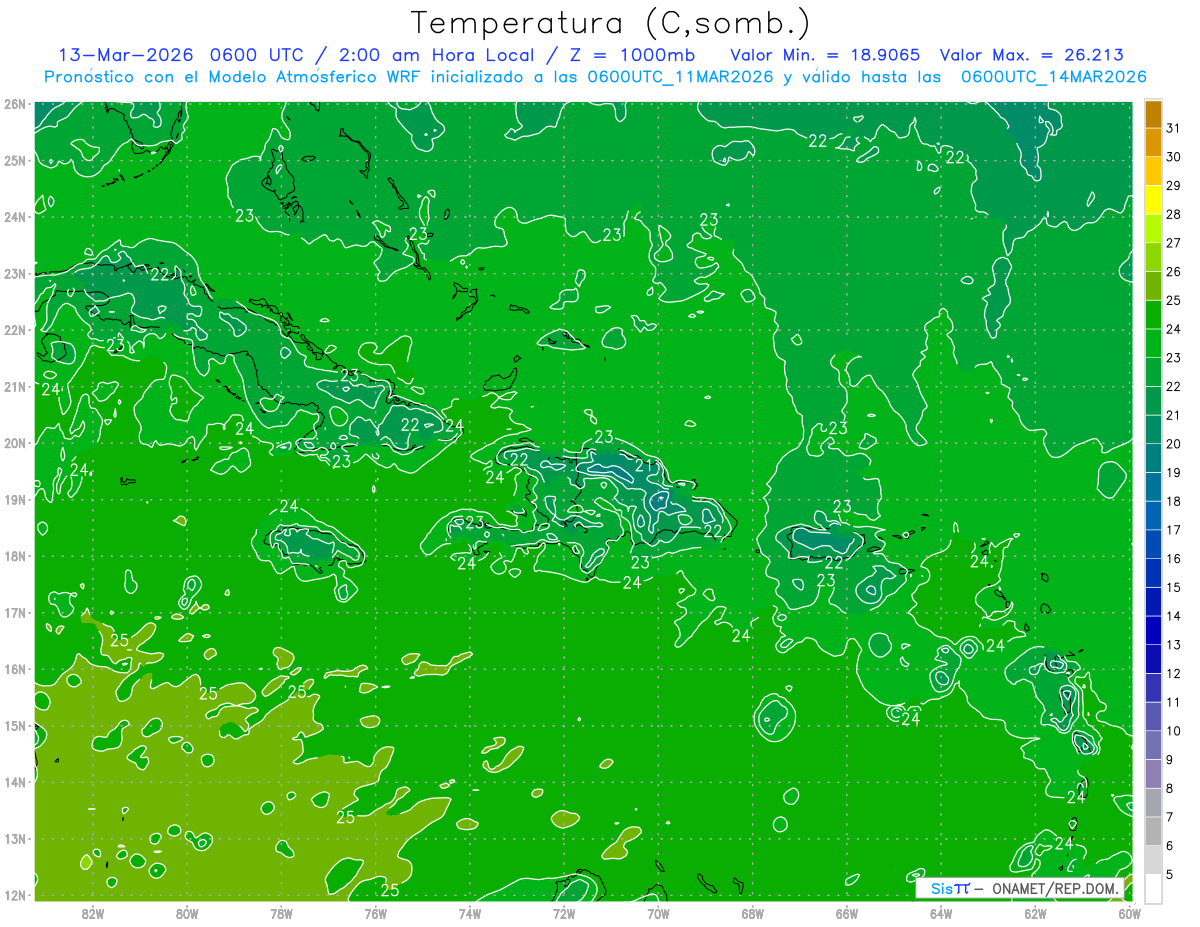Click the 16N latitude label
The height and width of the screenshot is (927, 1200).
point(14,669)
